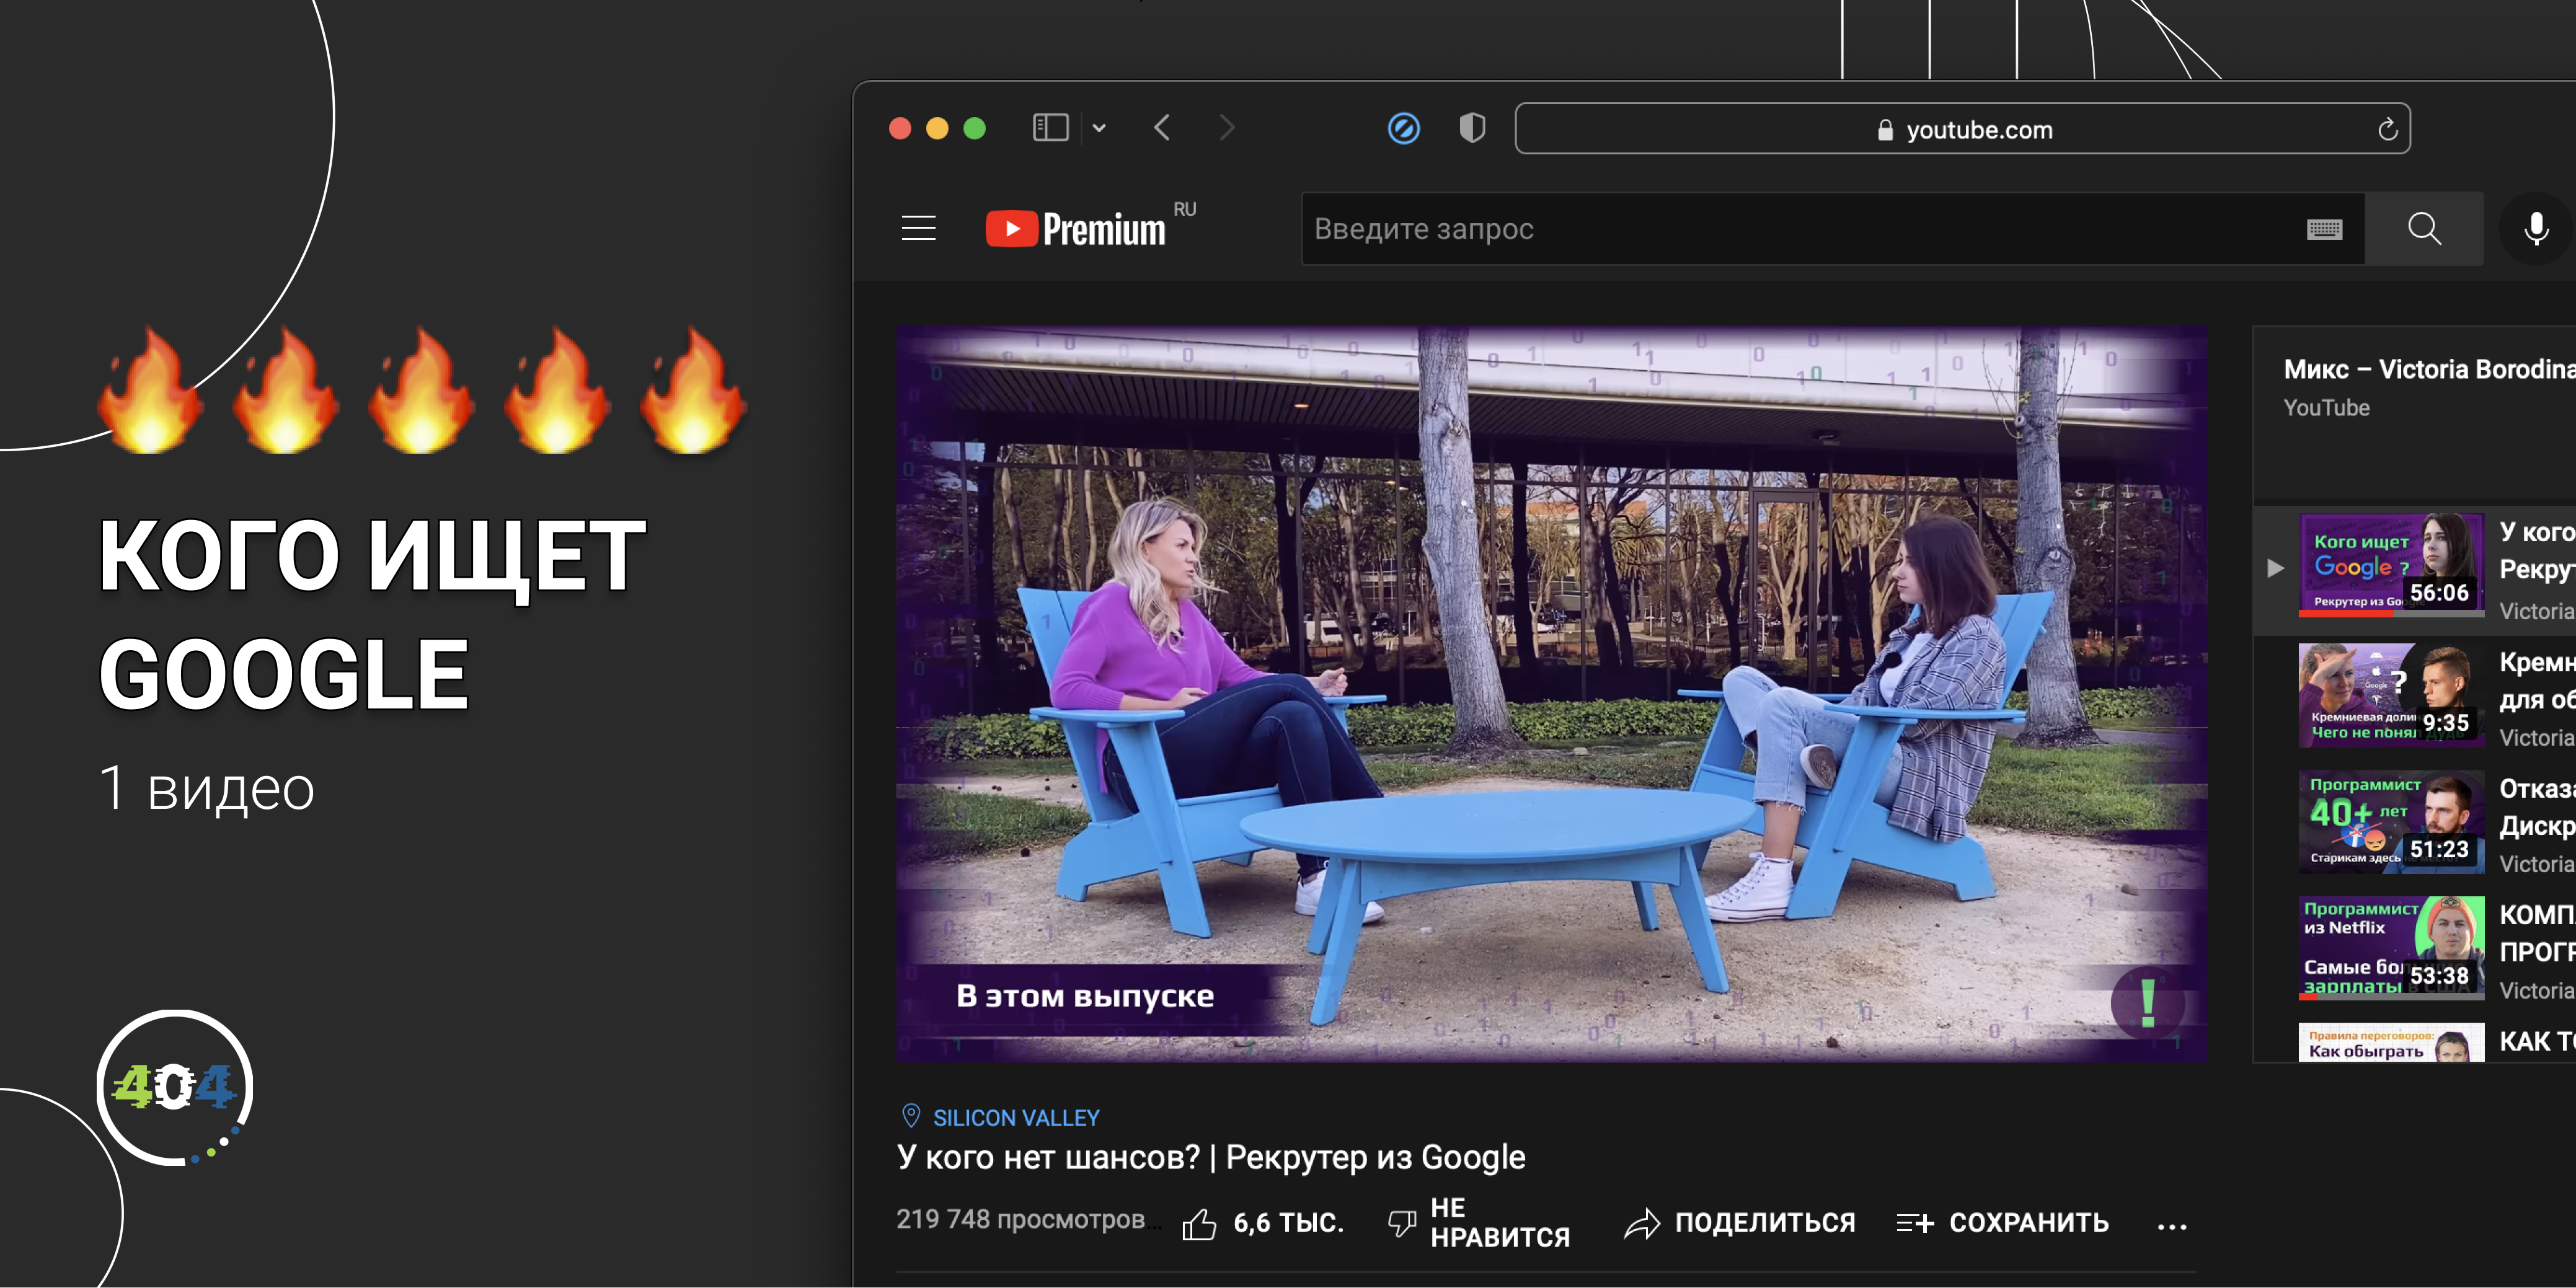Click the 'YouTube' label under the mix title
This screenshot has height=1288, width=2576.
pyautogui.click(x=2326, y=408)
